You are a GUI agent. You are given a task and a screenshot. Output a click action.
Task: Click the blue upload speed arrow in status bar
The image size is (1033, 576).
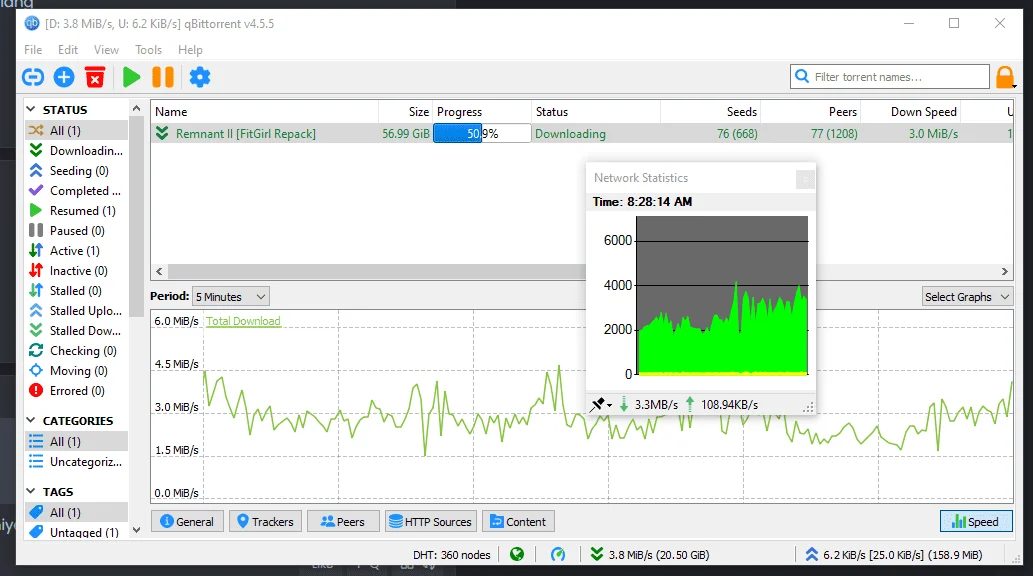pos(812,554)
